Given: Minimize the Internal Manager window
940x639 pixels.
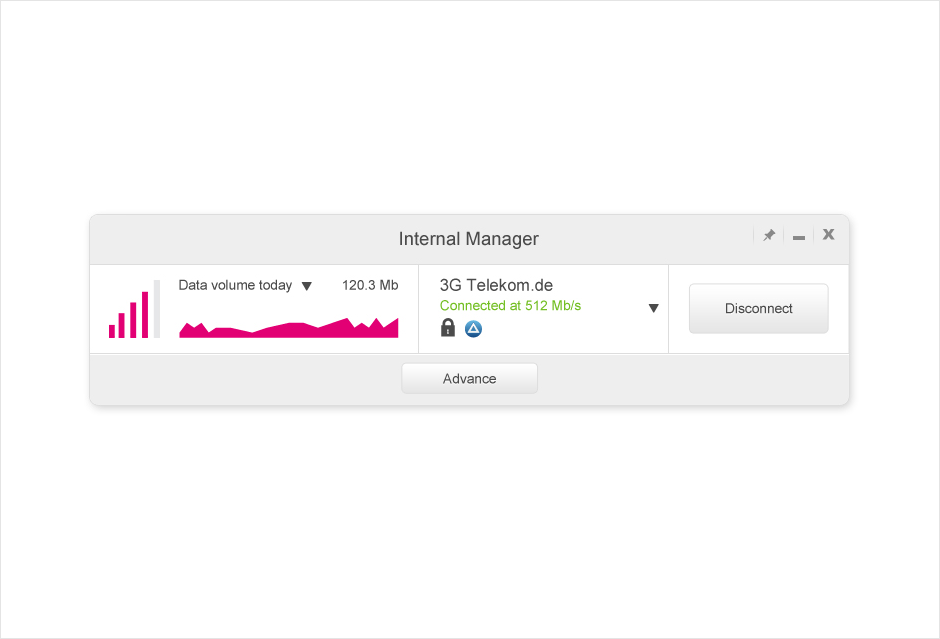Looking at the screenshot, I should coord(799,237).
